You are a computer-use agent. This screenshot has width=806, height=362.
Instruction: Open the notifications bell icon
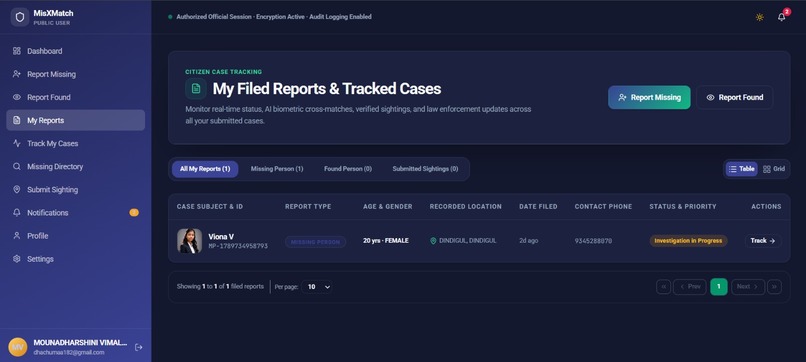point(781,17)
